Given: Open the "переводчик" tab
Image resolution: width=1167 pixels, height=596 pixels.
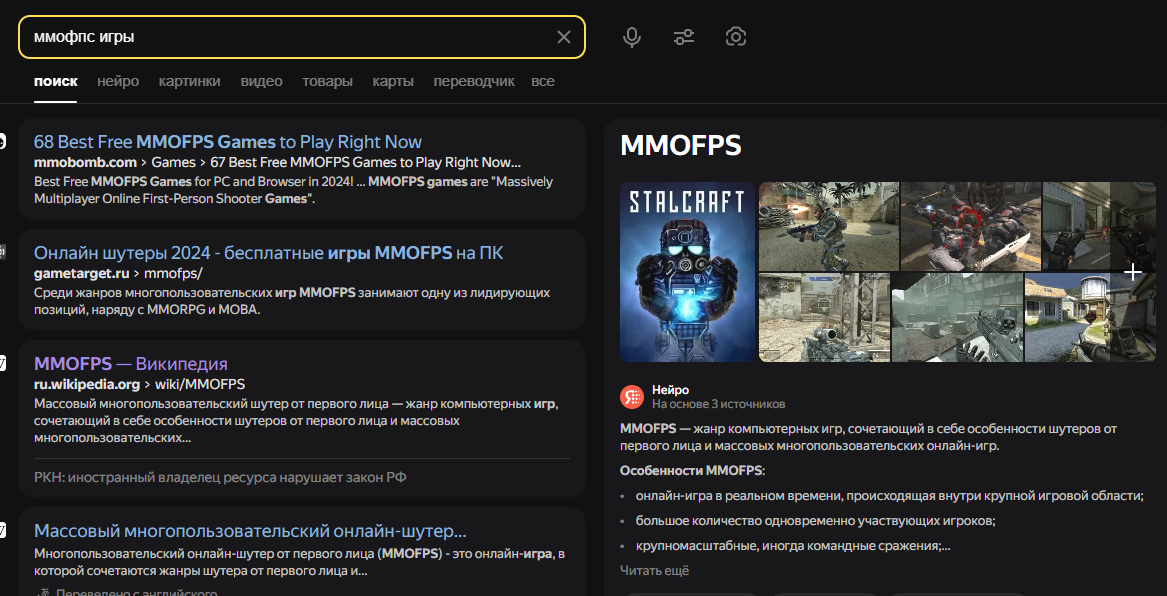Looking at the screenshot, I should coord(474,81).
